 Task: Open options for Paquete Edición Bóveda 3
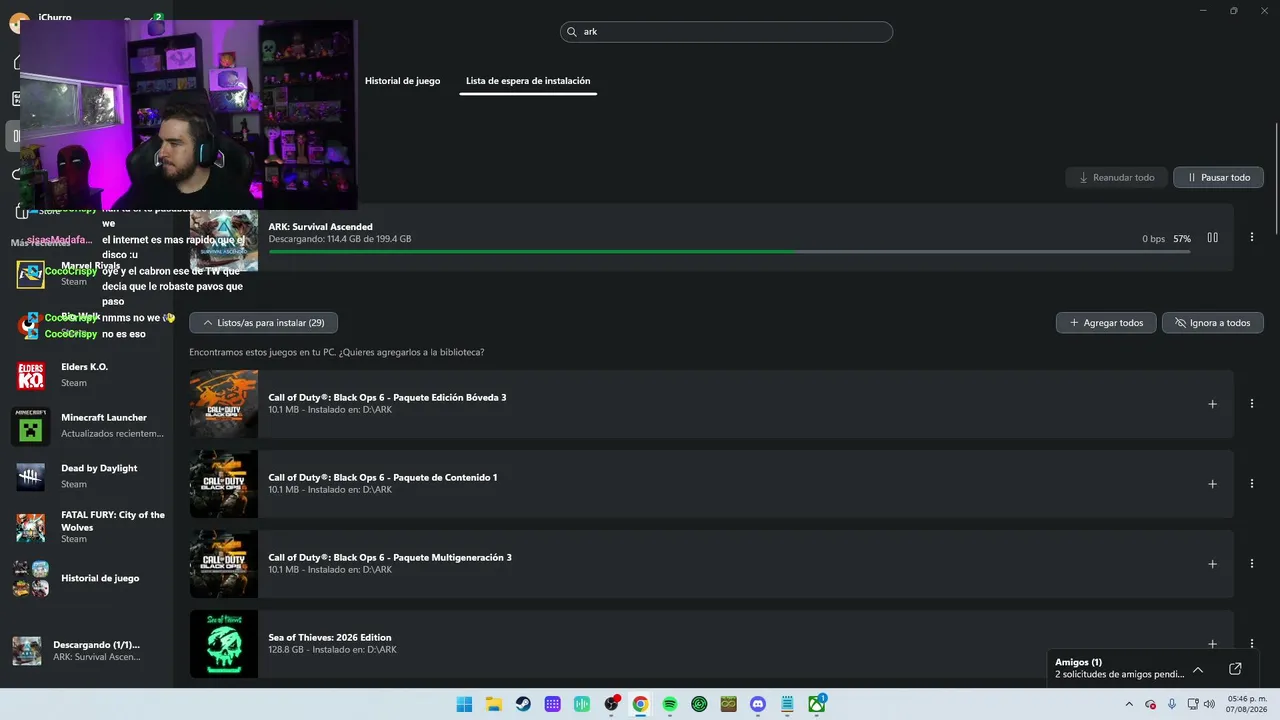(1252, 404)
